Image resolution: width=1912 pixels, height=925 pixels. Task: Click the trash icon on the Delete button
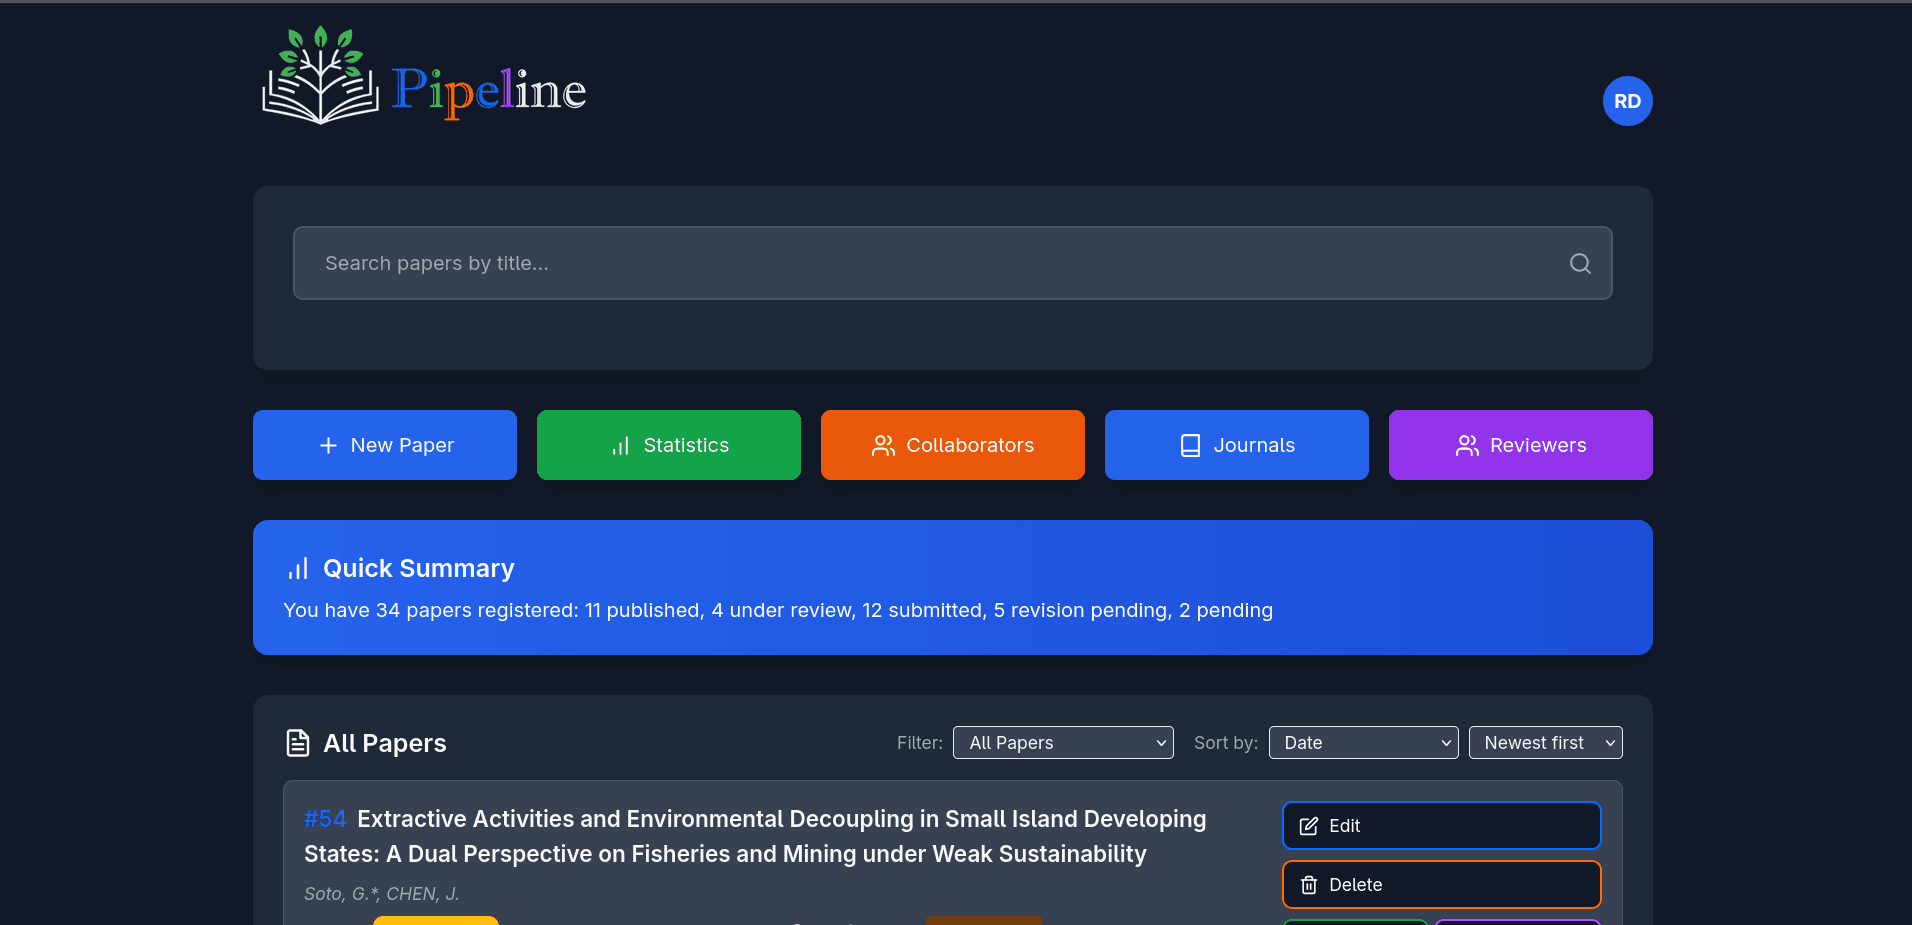[x=1308, y=885]
